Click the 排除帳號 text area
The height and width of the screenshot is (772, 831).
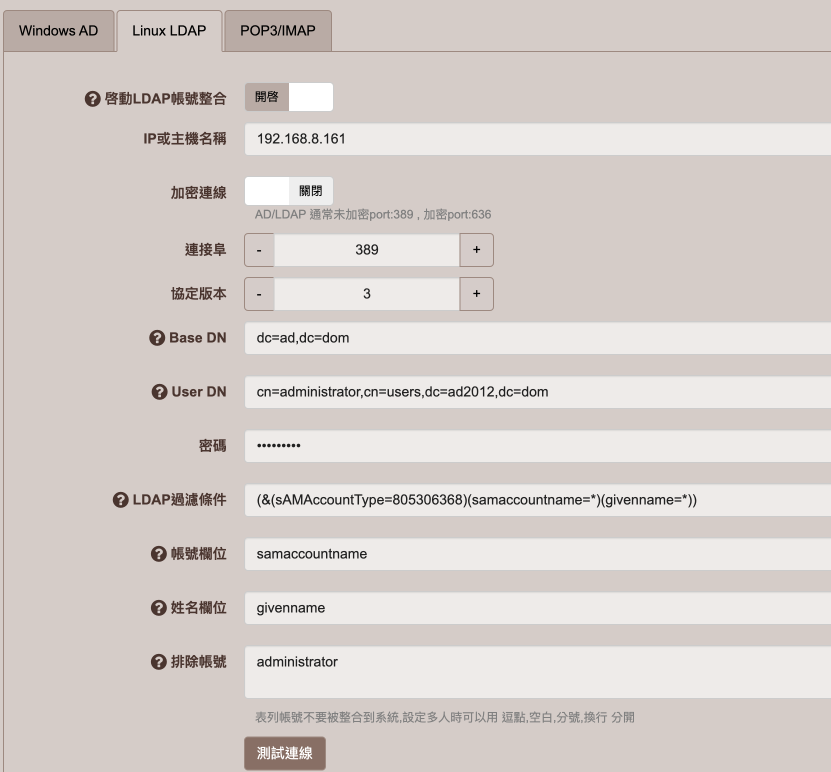[x=537, y=672]
